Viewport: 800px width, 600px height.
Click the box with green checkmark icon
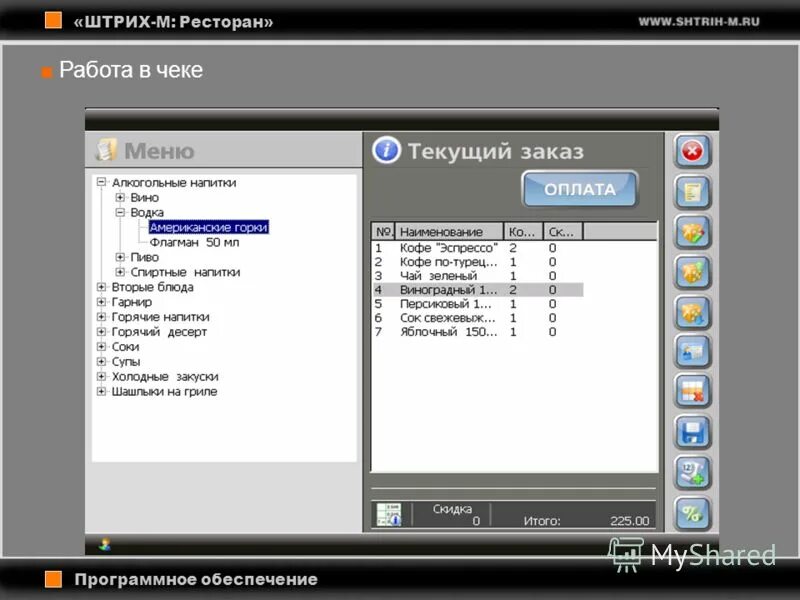pos(692,232)
